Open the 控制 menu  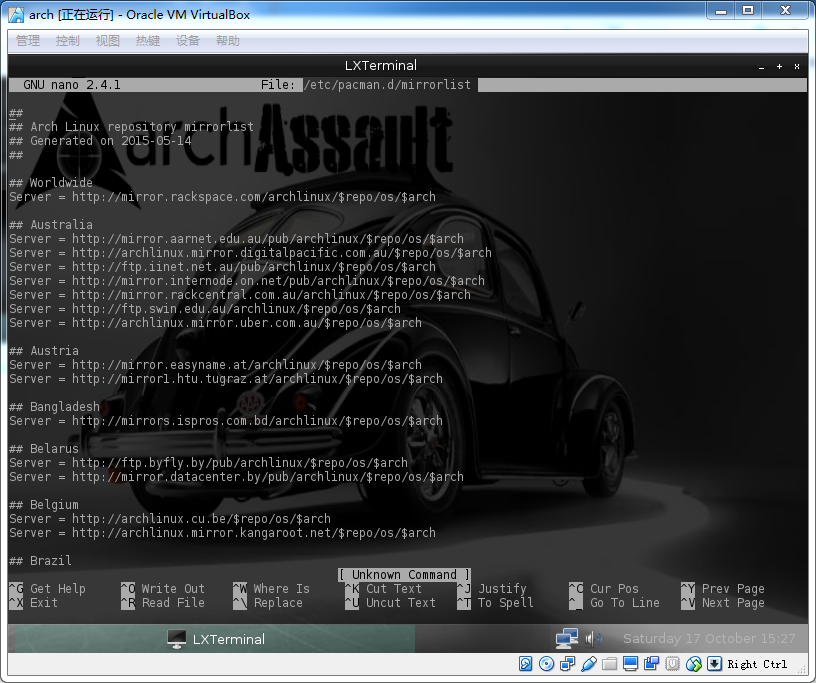click(68, 41)
